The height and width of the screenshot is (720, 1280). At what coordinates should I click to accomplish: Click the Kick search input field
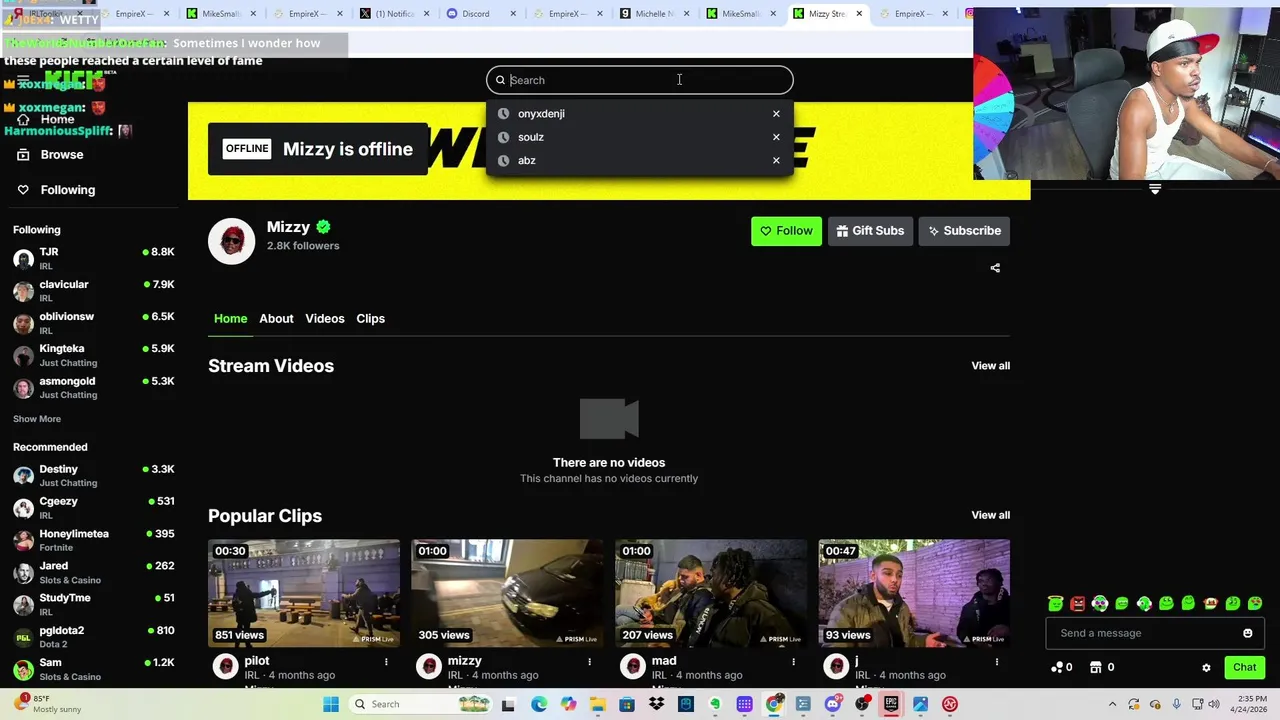(640, 80)
